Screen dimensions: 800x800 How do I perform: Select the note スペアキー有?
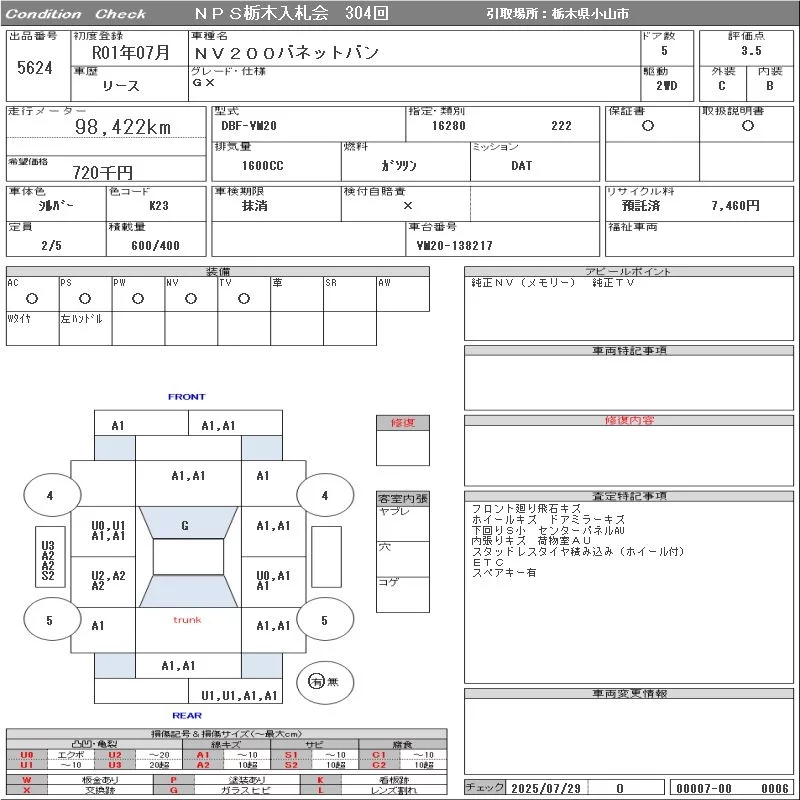(x=504, y=573)
